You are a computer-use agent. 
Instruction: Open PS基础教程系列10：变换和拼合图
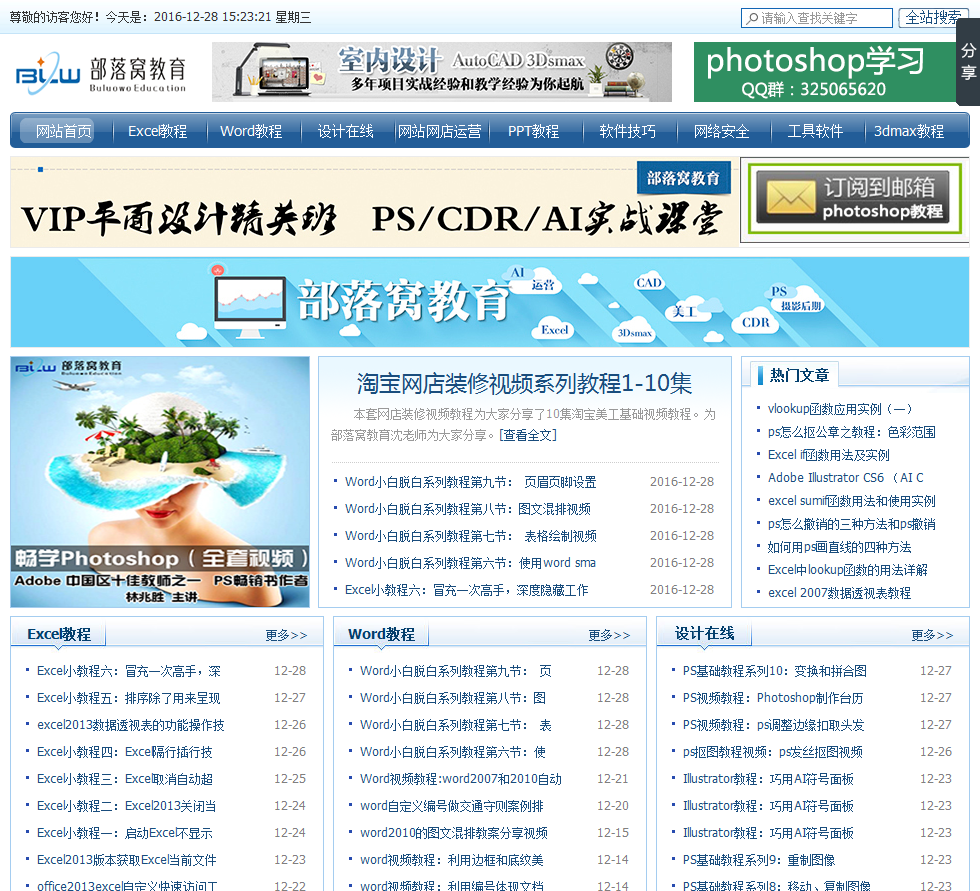(x=774, y=671)
